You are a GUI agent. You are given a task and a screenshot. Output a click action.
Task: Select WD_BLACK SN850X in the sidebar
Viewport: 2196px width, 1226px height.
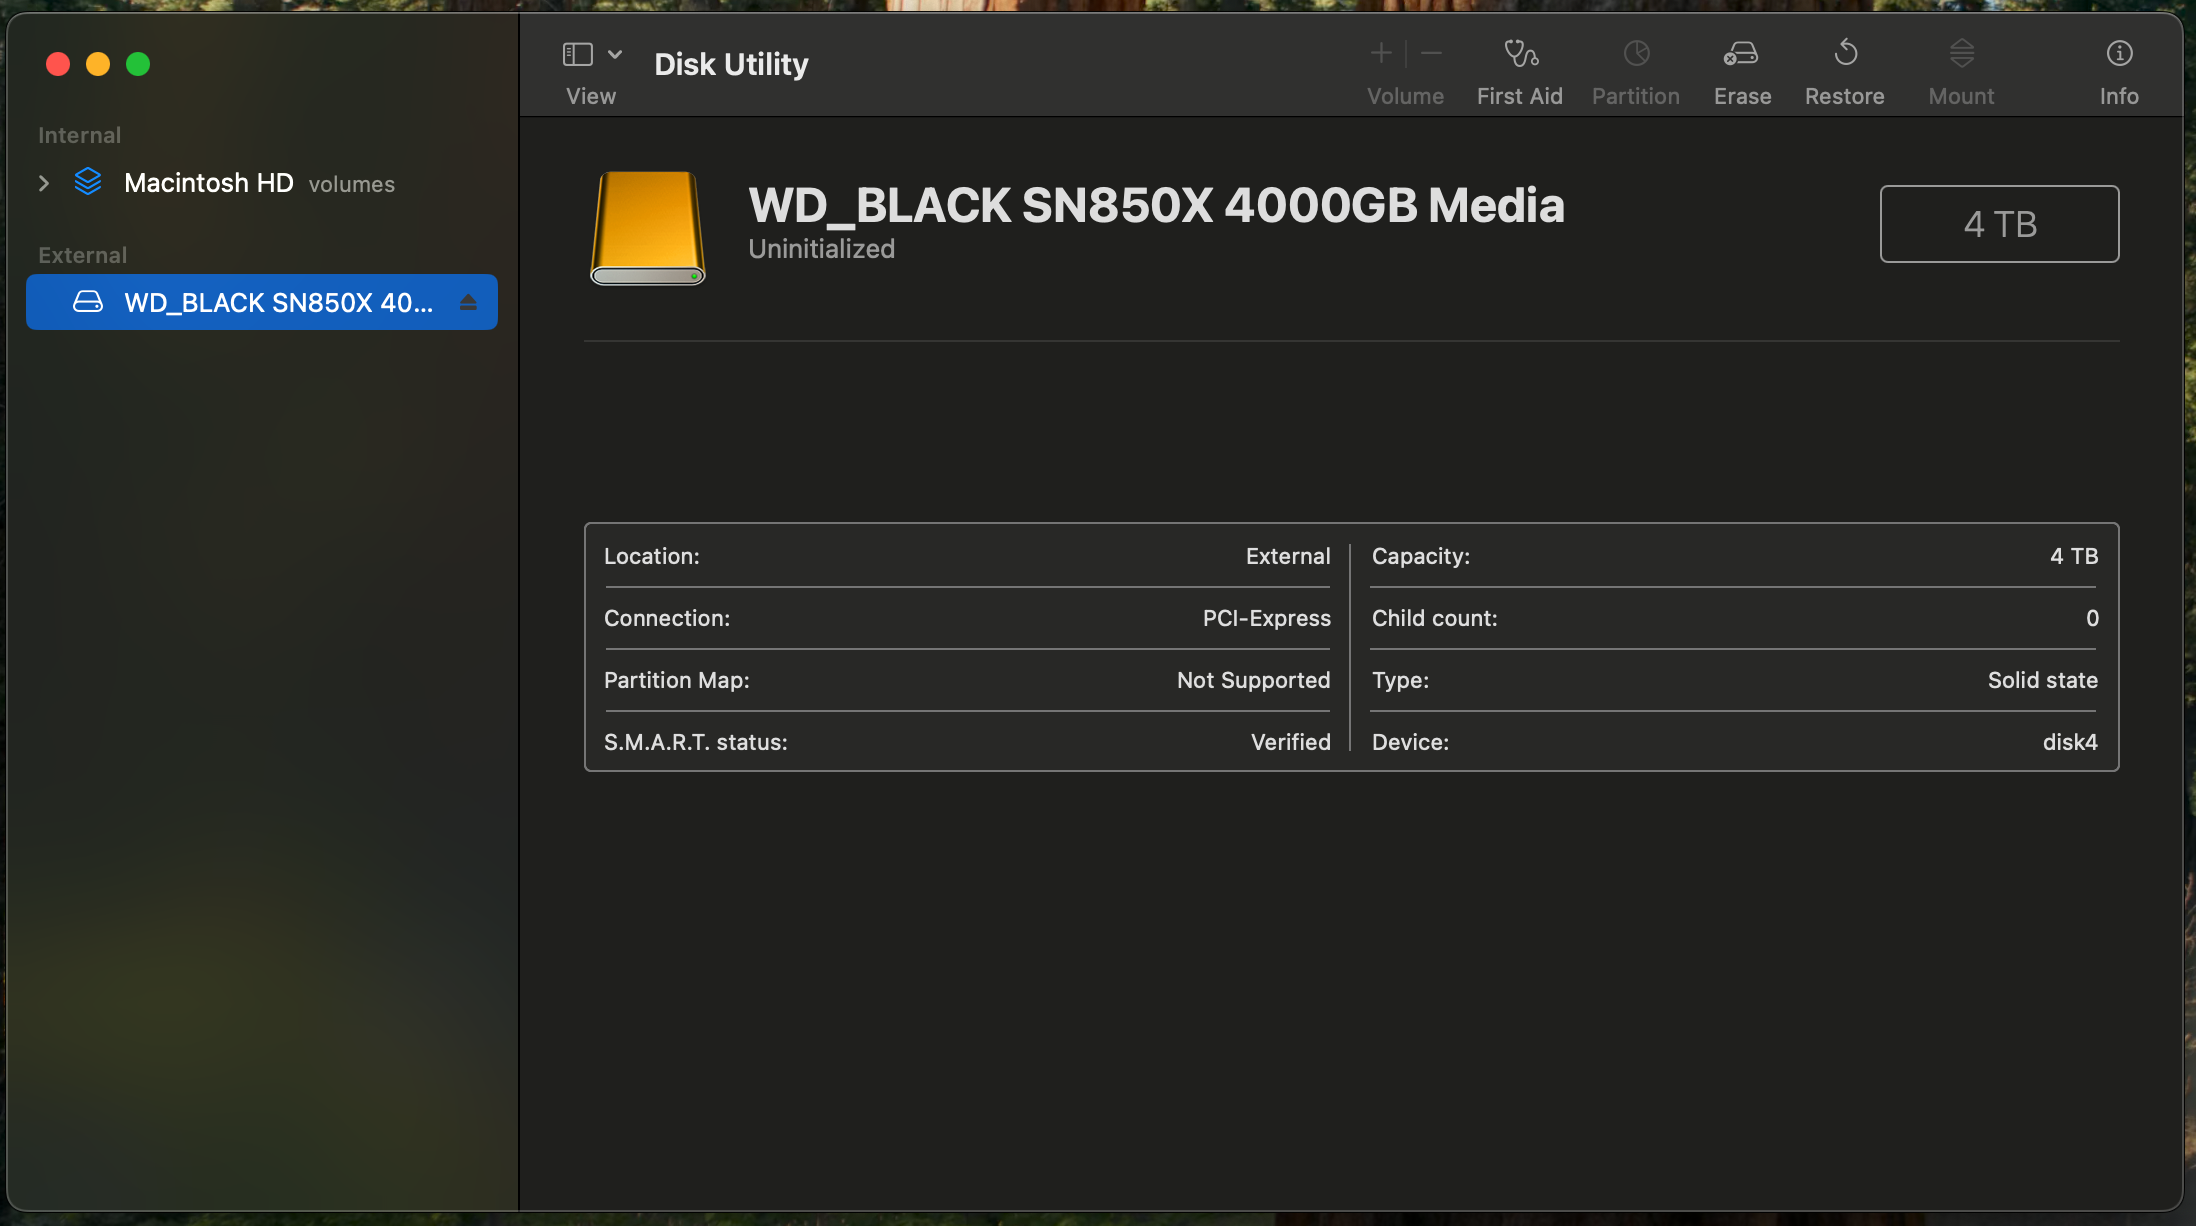(278, 302)
